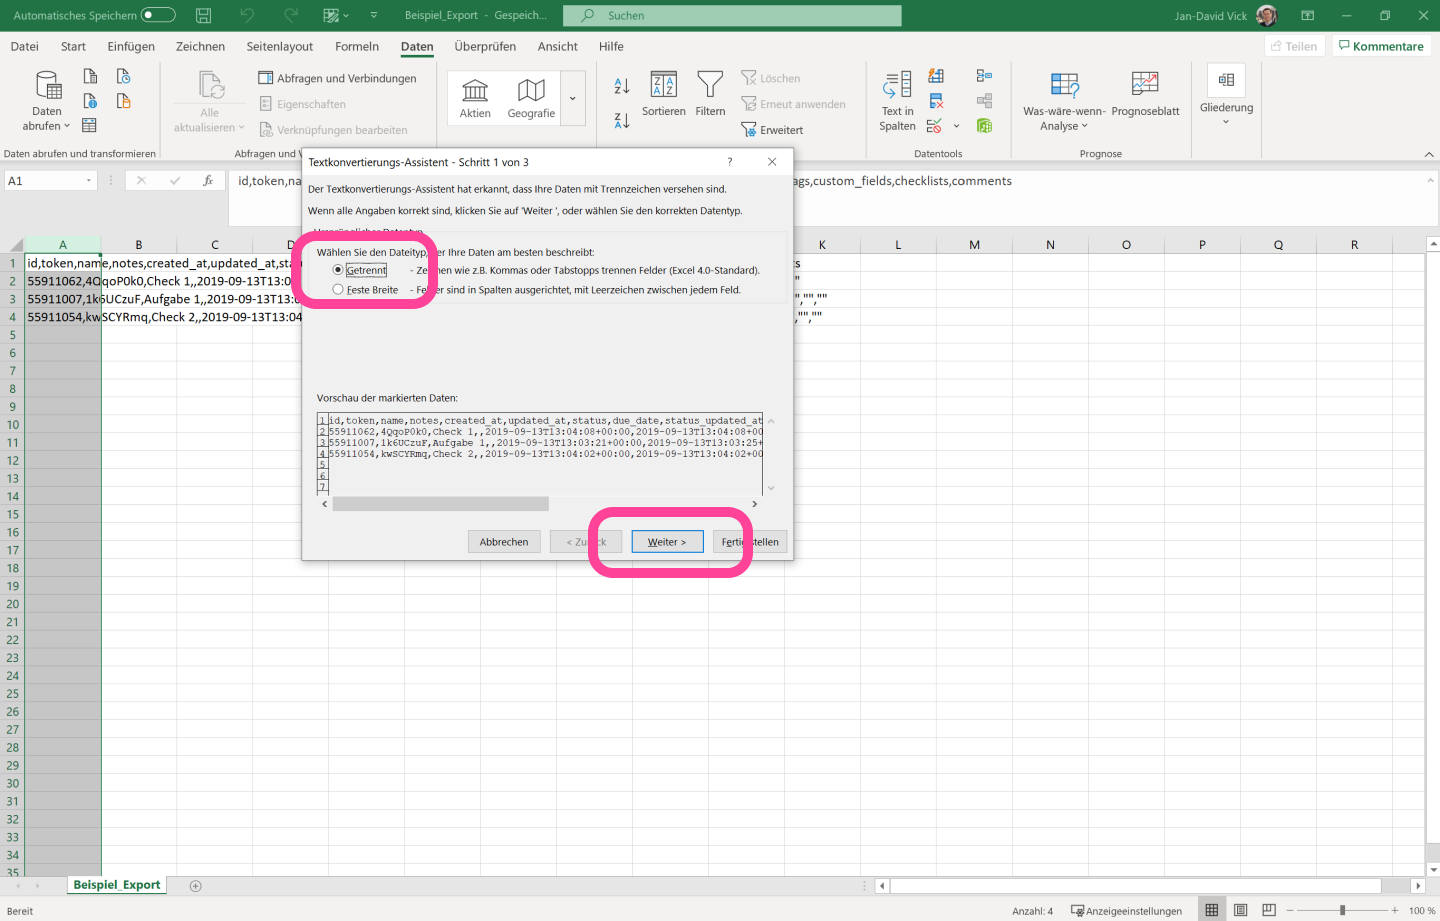Screen dimensions: 1440x921
Task: Click the Fertig stellen button
Action: [750, 542]
